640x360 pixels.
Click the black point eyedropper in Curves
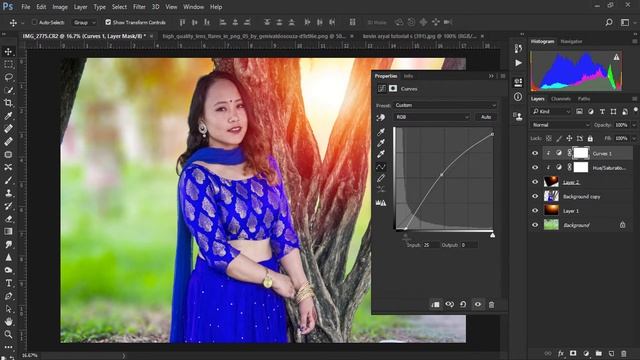[381, 131]
